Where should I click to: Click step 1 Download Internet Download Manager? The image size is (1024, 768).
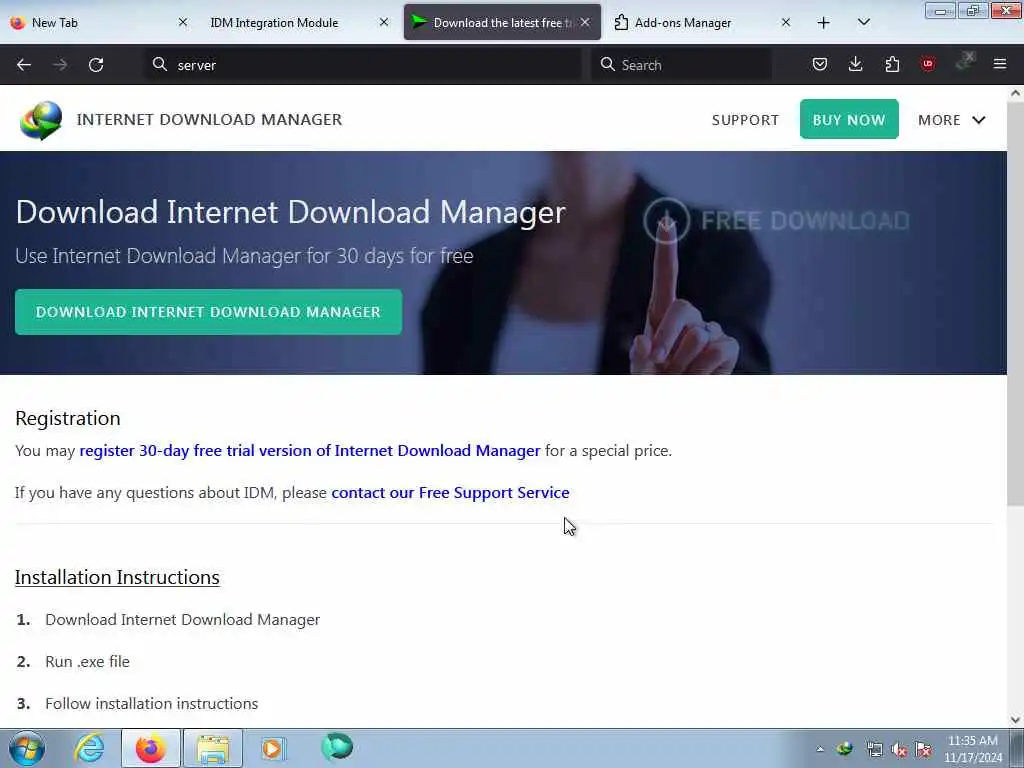[x=182, y=620]
